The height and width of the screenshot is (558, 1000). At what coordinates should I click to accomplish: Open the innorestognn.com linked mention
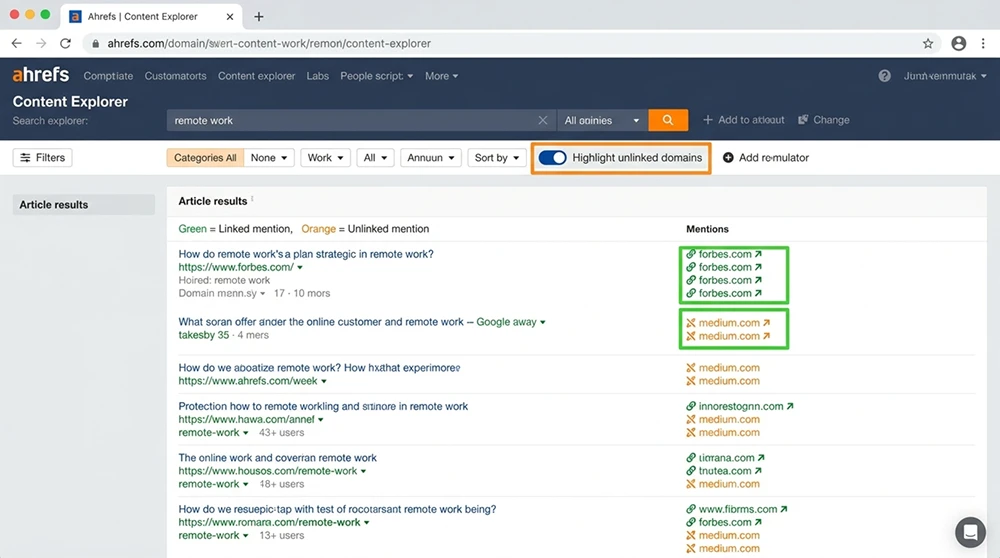740,406
